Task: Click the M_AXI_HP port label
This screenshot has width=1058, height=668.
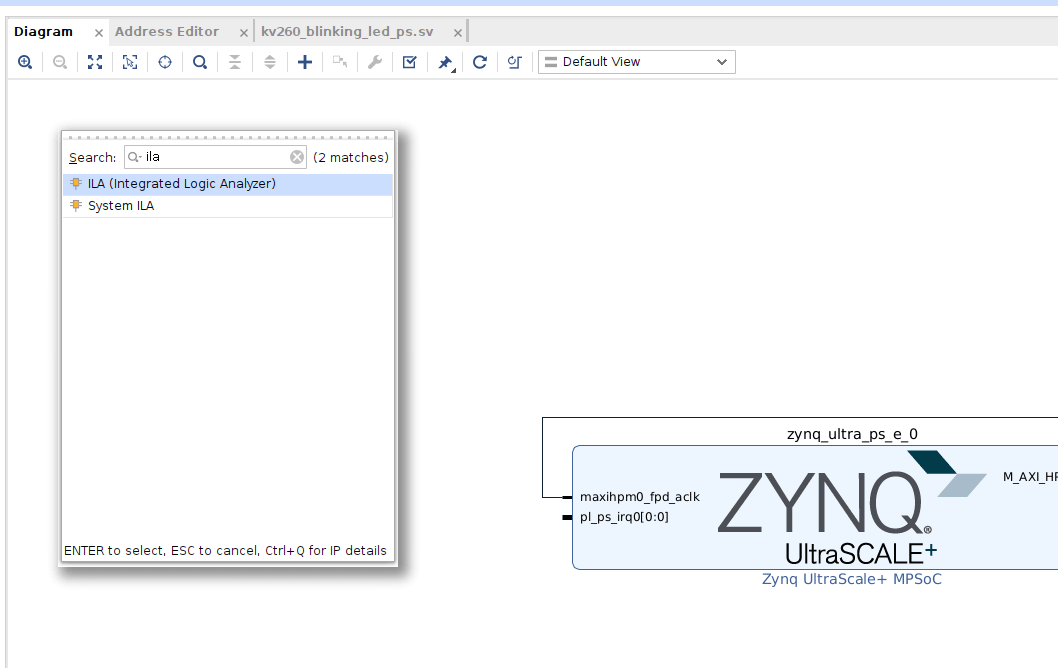Action: (1030, 477)
